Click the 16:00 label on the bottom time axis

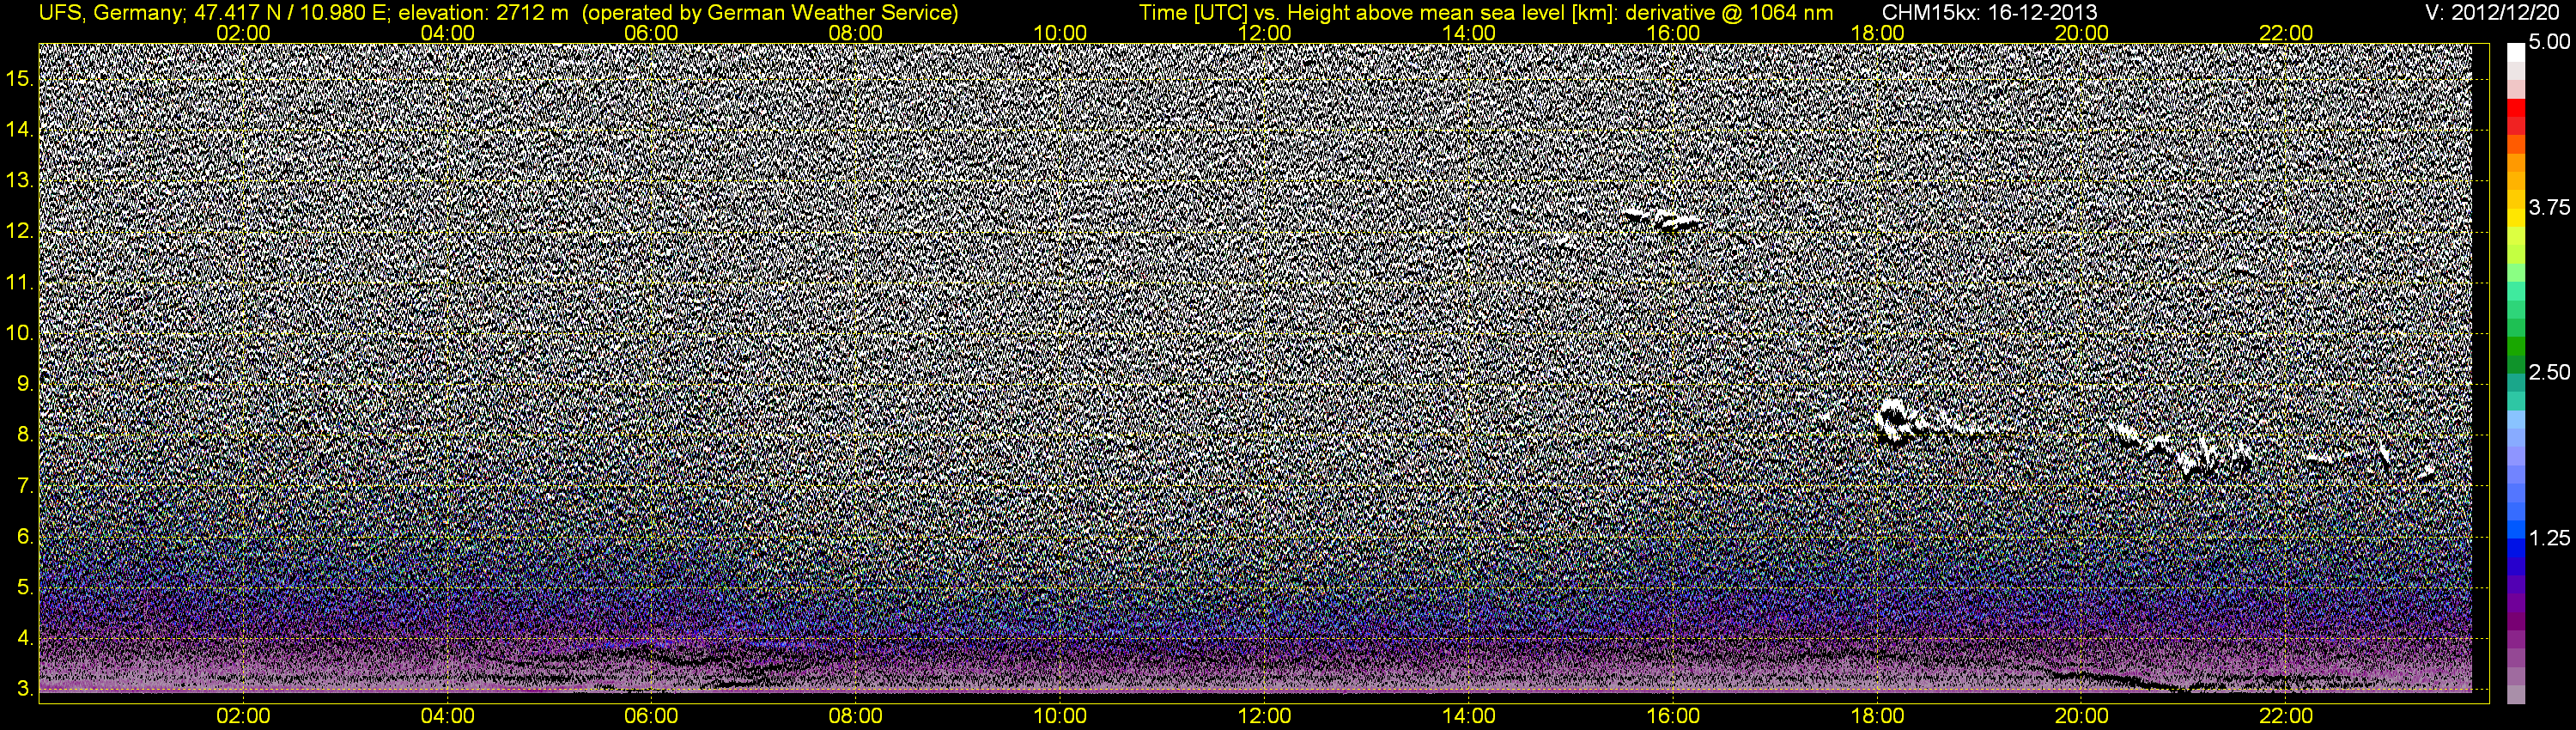[1673, 716]
